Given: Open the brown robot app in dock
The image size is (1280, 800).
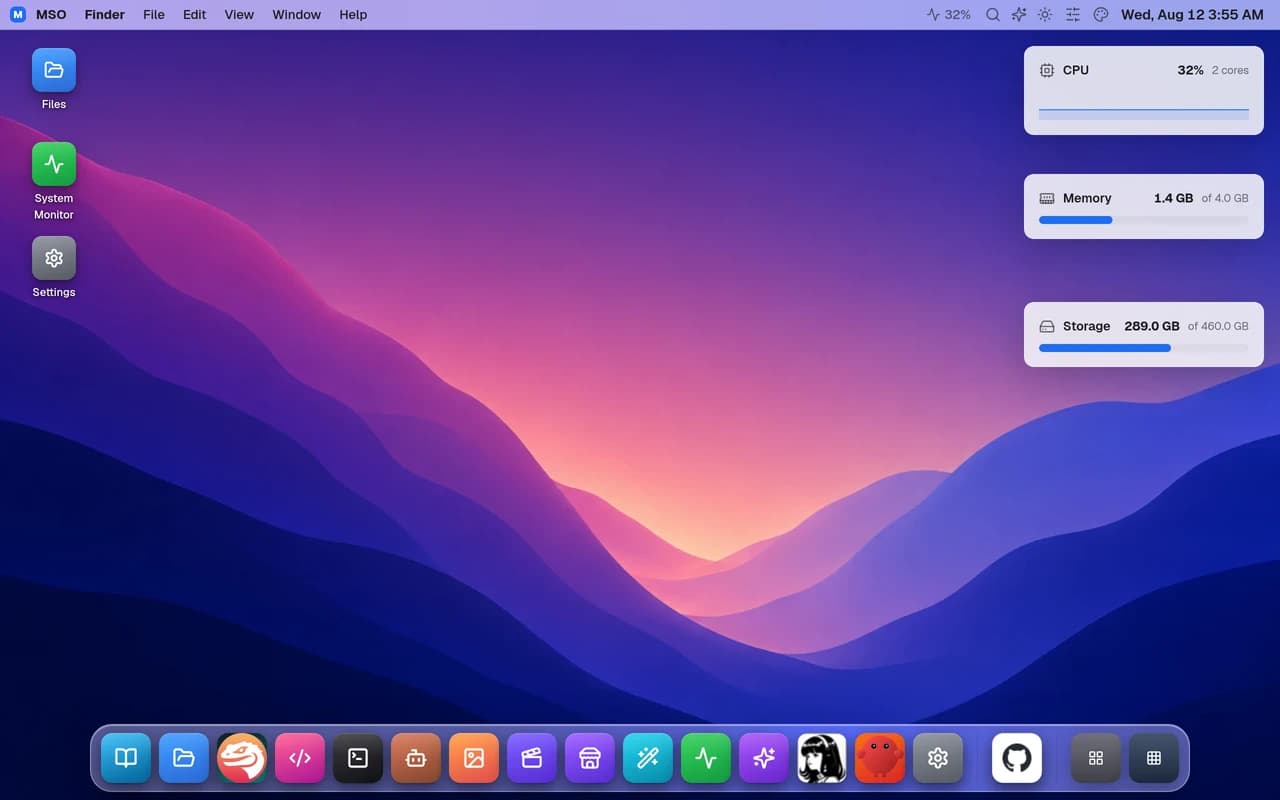Looking at the screenshot, I should (416, 758).
